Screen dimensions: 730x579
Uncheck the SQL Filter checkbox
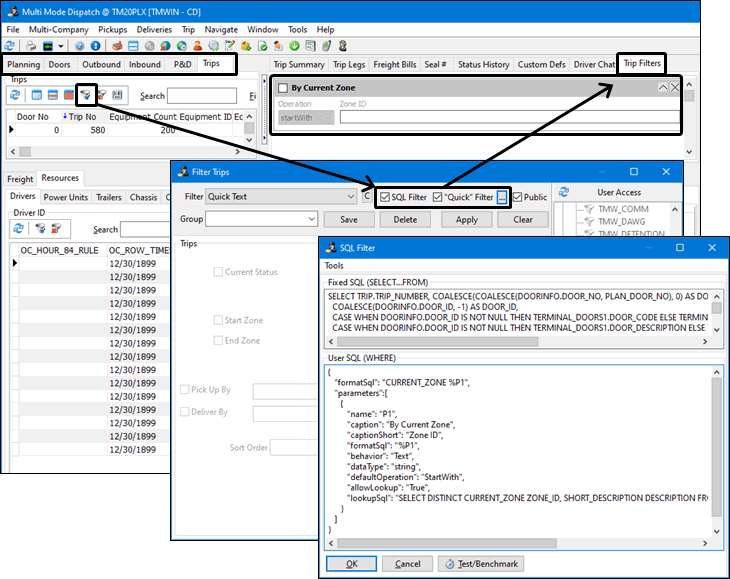385,197
